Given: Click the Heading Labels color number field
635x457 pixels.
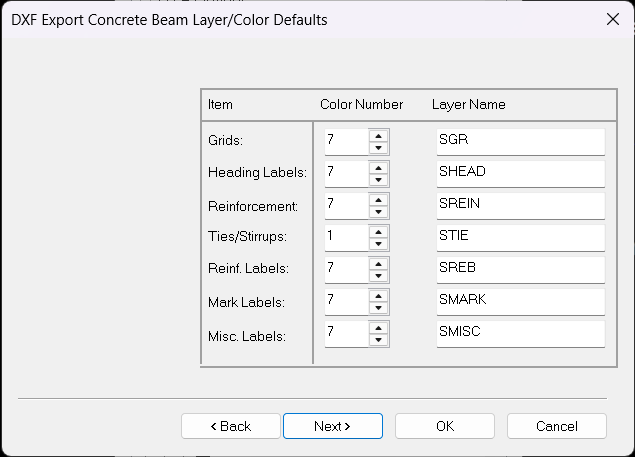Looking at the screenshot, I should coord(347,174).
